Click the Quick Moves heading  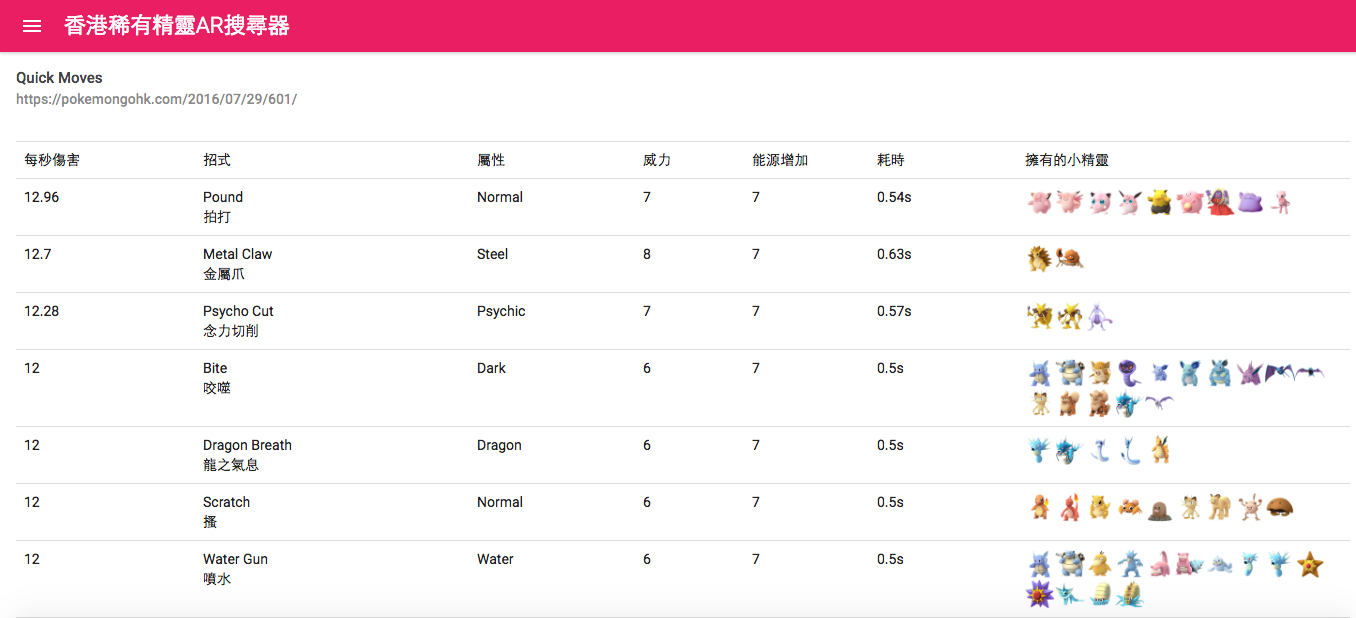coord(59,78)
